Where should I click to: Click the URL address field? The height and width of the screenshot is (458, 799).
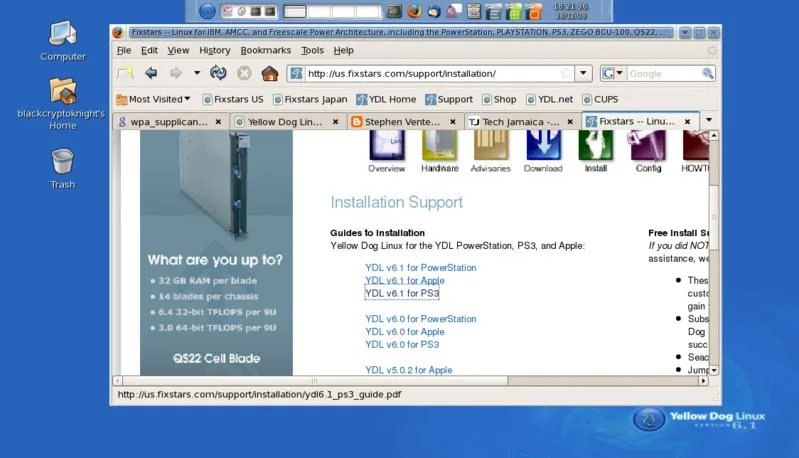432,73
